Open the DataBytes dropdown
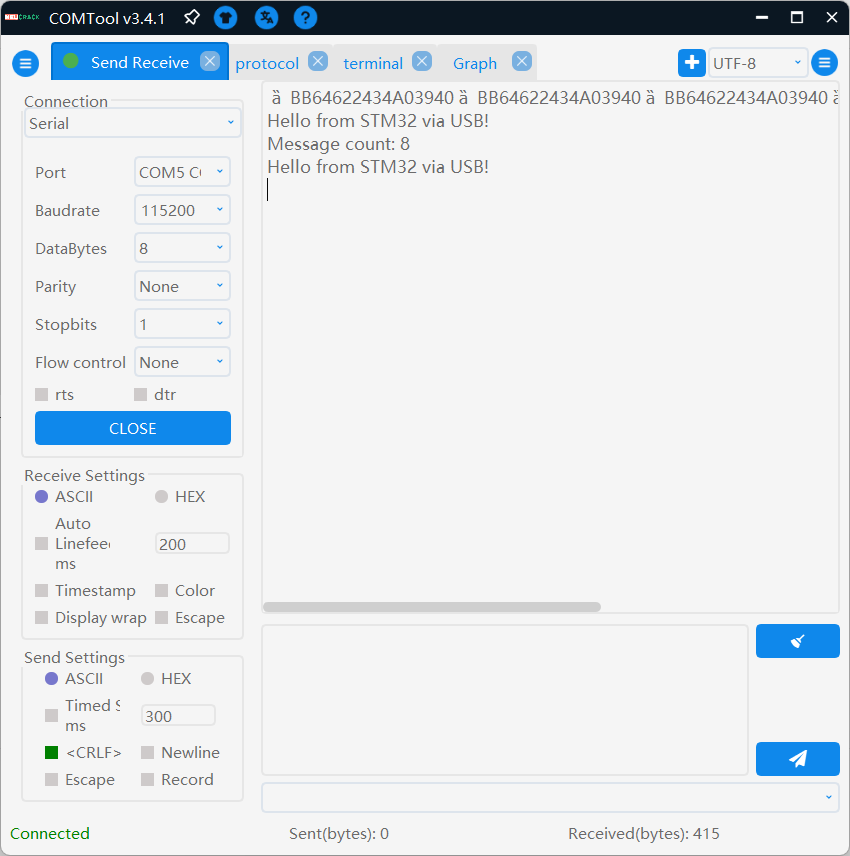 [x=182, y=248]
